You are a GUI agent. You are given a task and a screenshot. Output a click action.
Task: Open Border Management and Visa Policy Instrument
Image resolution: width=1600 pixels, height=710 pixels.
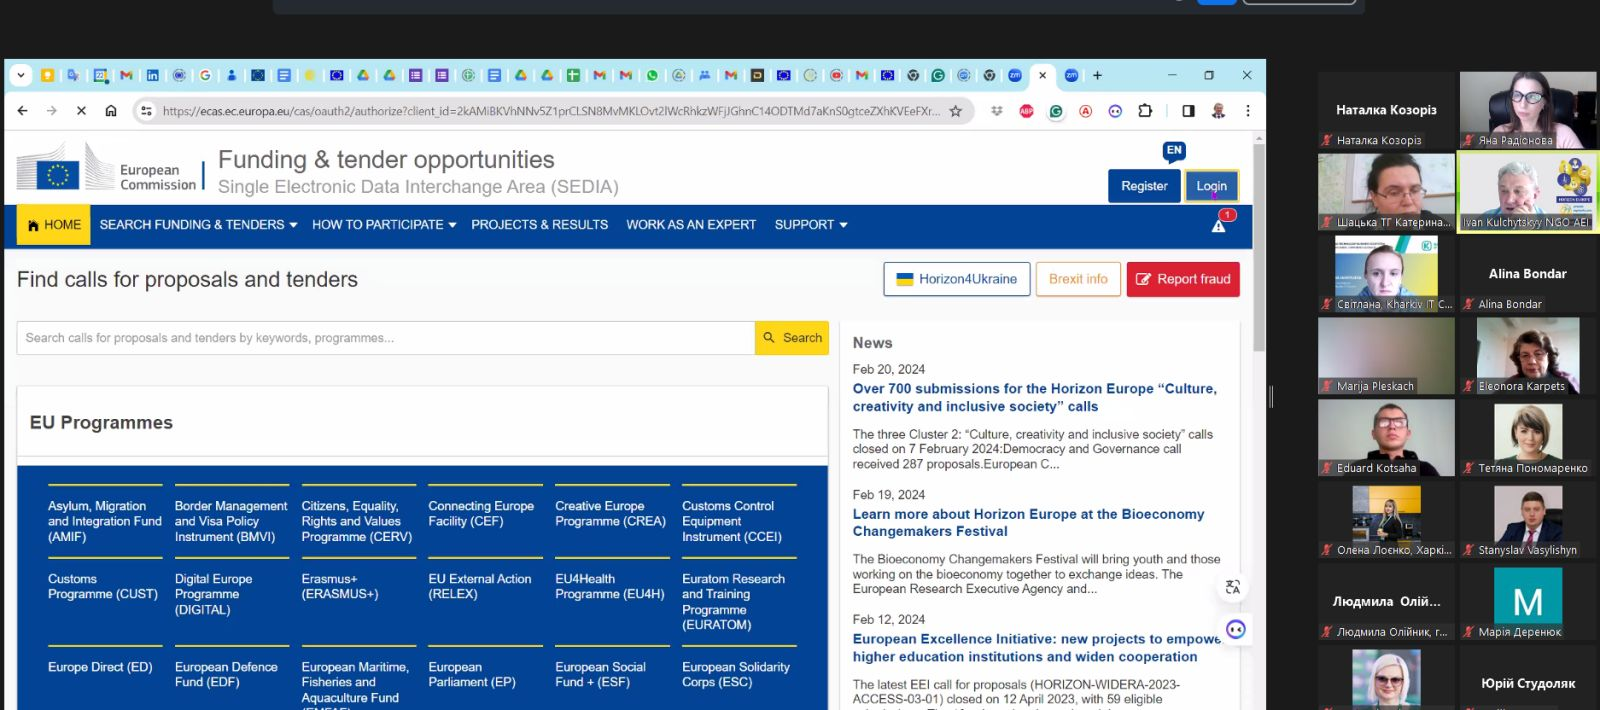pos(231,522)
